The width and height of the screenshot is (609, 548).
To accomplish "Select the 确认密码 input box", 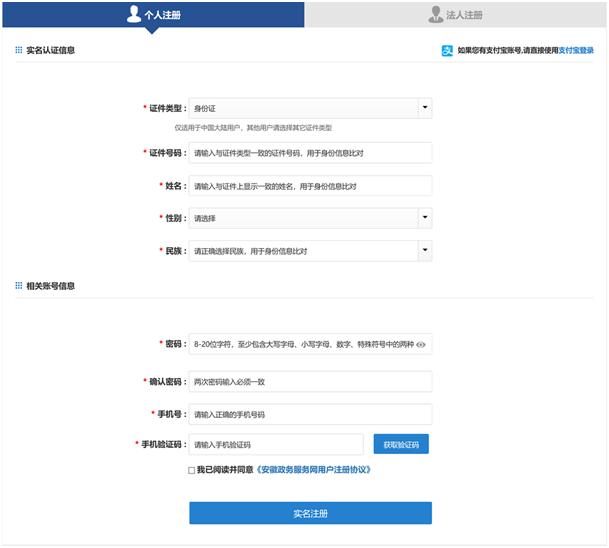I will (310, 382).
